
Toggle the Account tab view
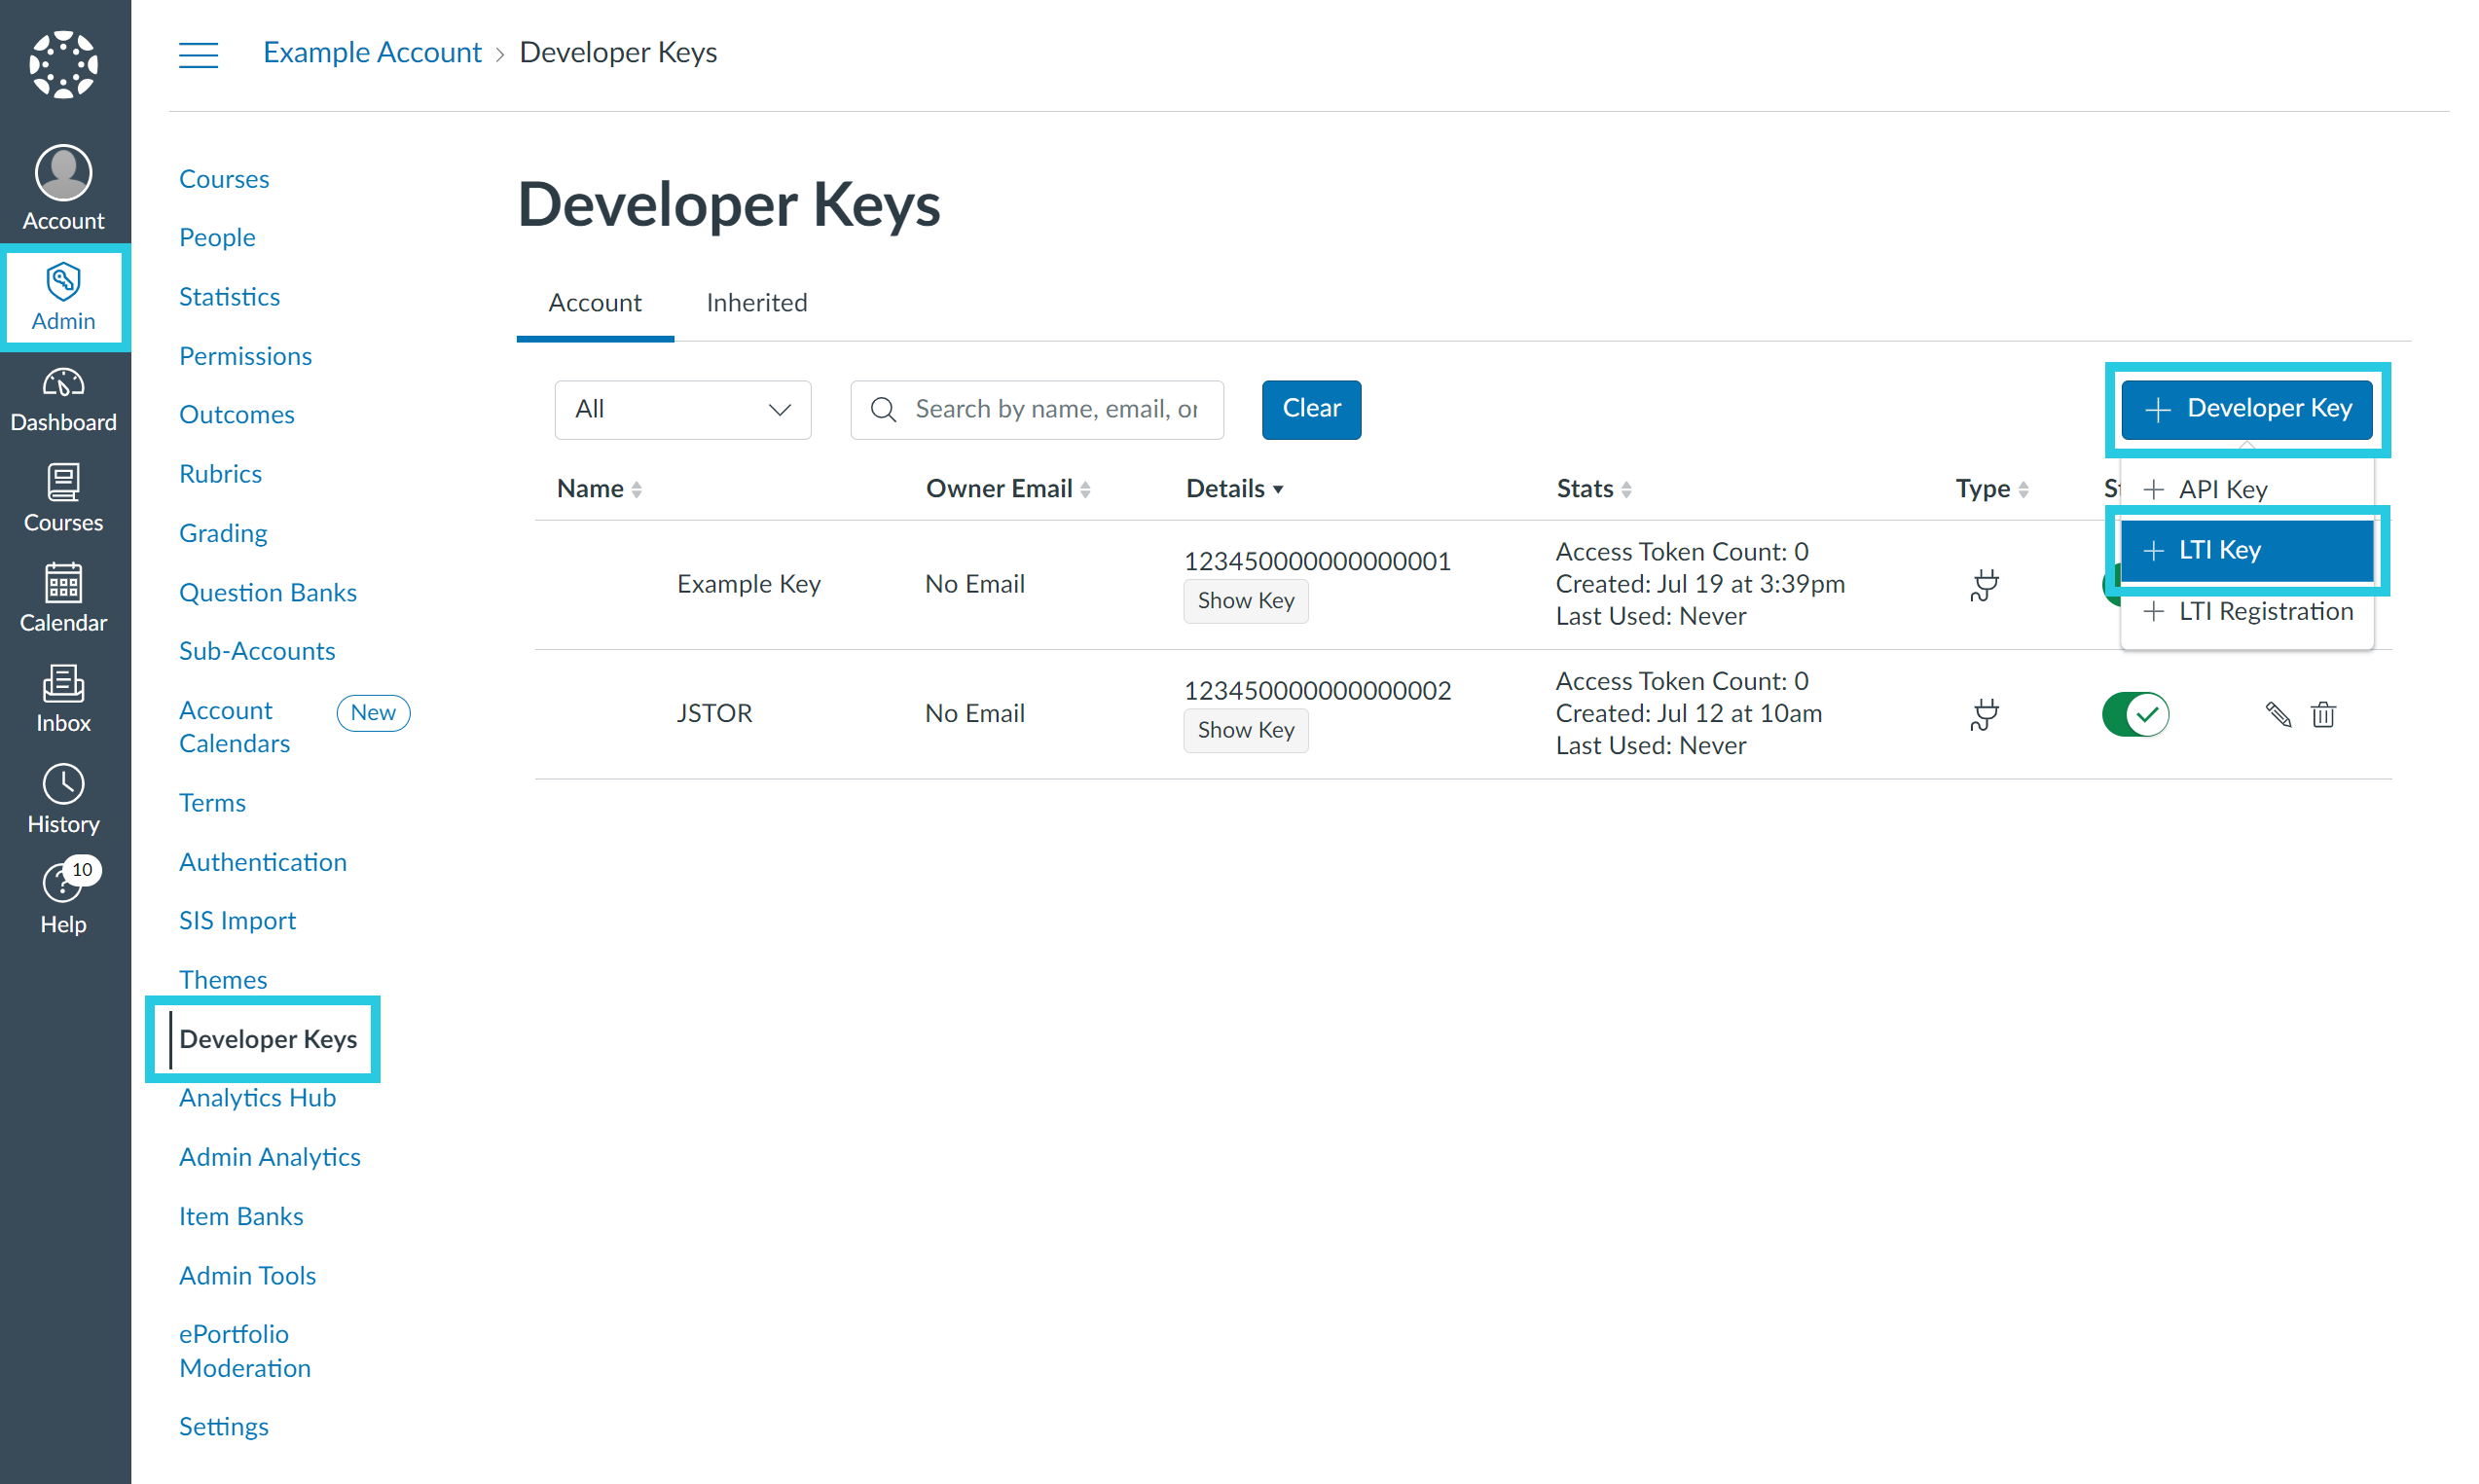[x=596, y=302]
